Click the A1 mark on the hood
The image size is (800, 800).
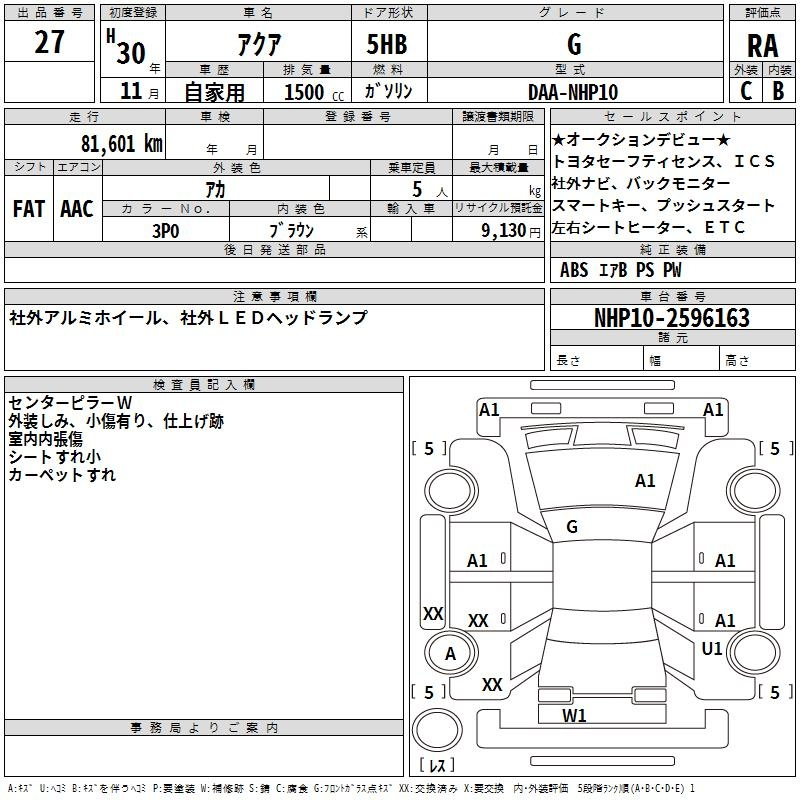pos(644,481)
